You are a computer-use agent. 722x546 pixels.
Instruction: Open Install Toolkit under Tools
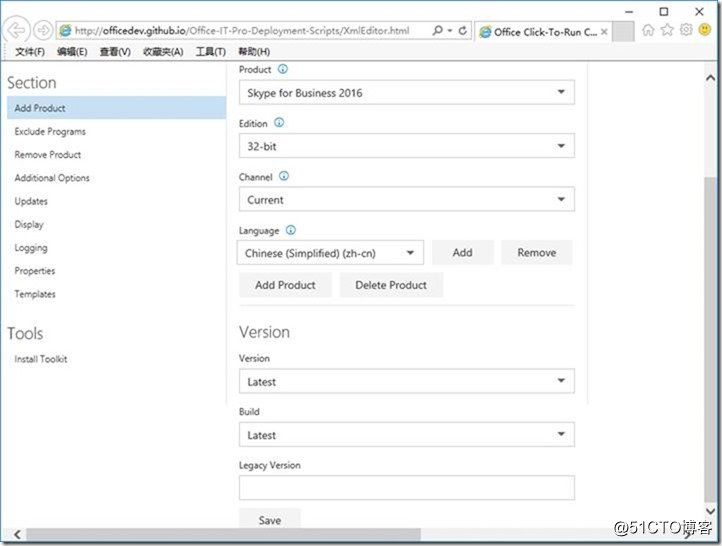coord(41,359)
